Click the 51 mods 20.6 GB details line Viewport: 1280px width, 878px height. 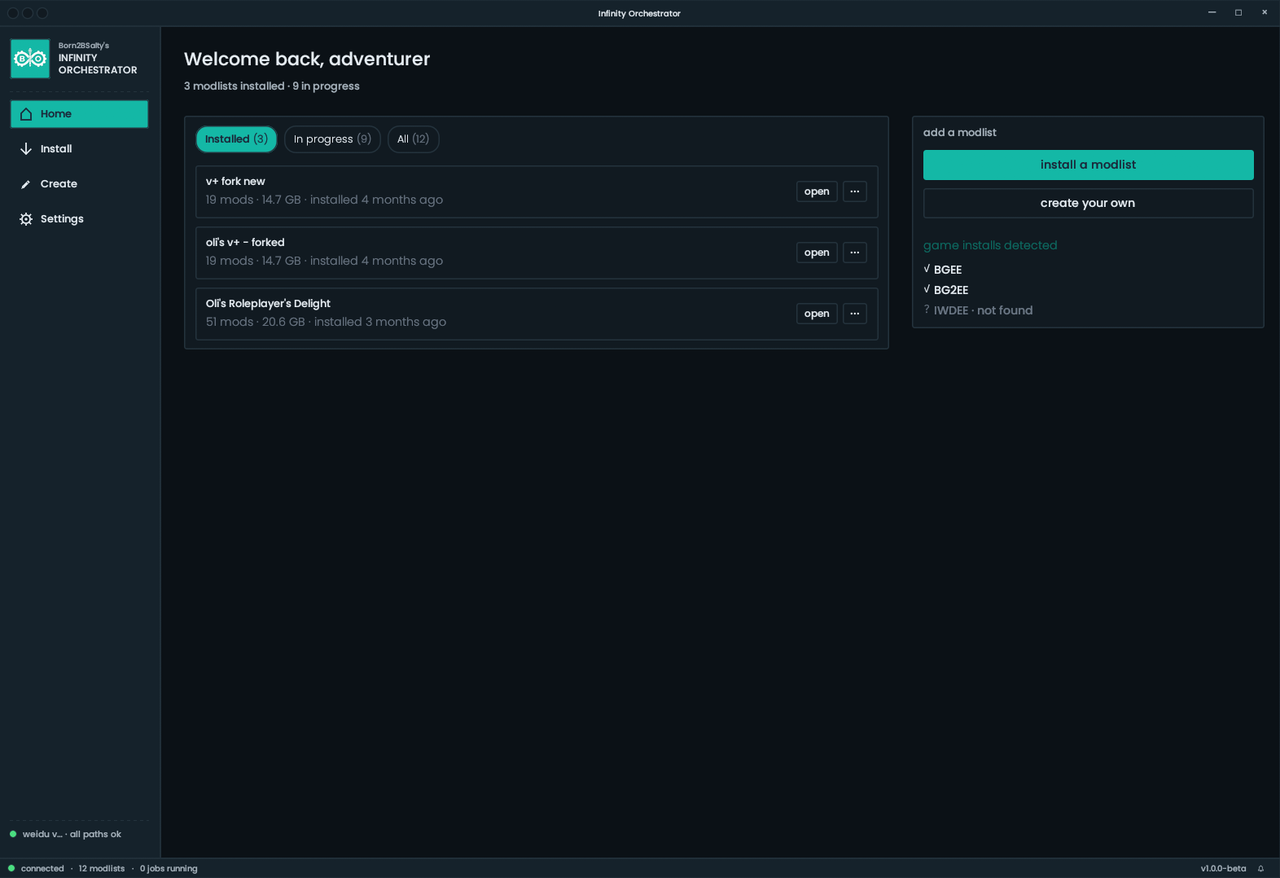pyautogui.click(x=326, y=322)
